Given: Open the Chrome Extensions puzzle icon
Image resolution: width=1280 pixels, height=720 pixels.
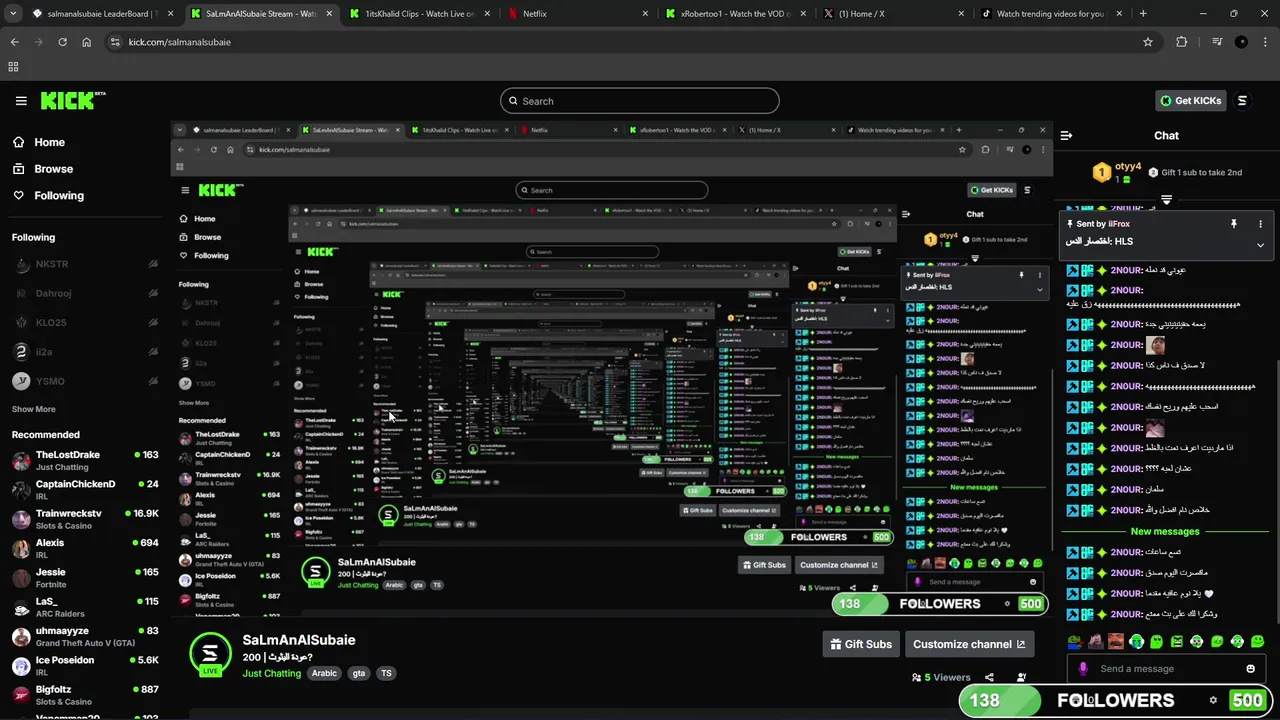Looking at the screenshot, I should pos(1182,42).
